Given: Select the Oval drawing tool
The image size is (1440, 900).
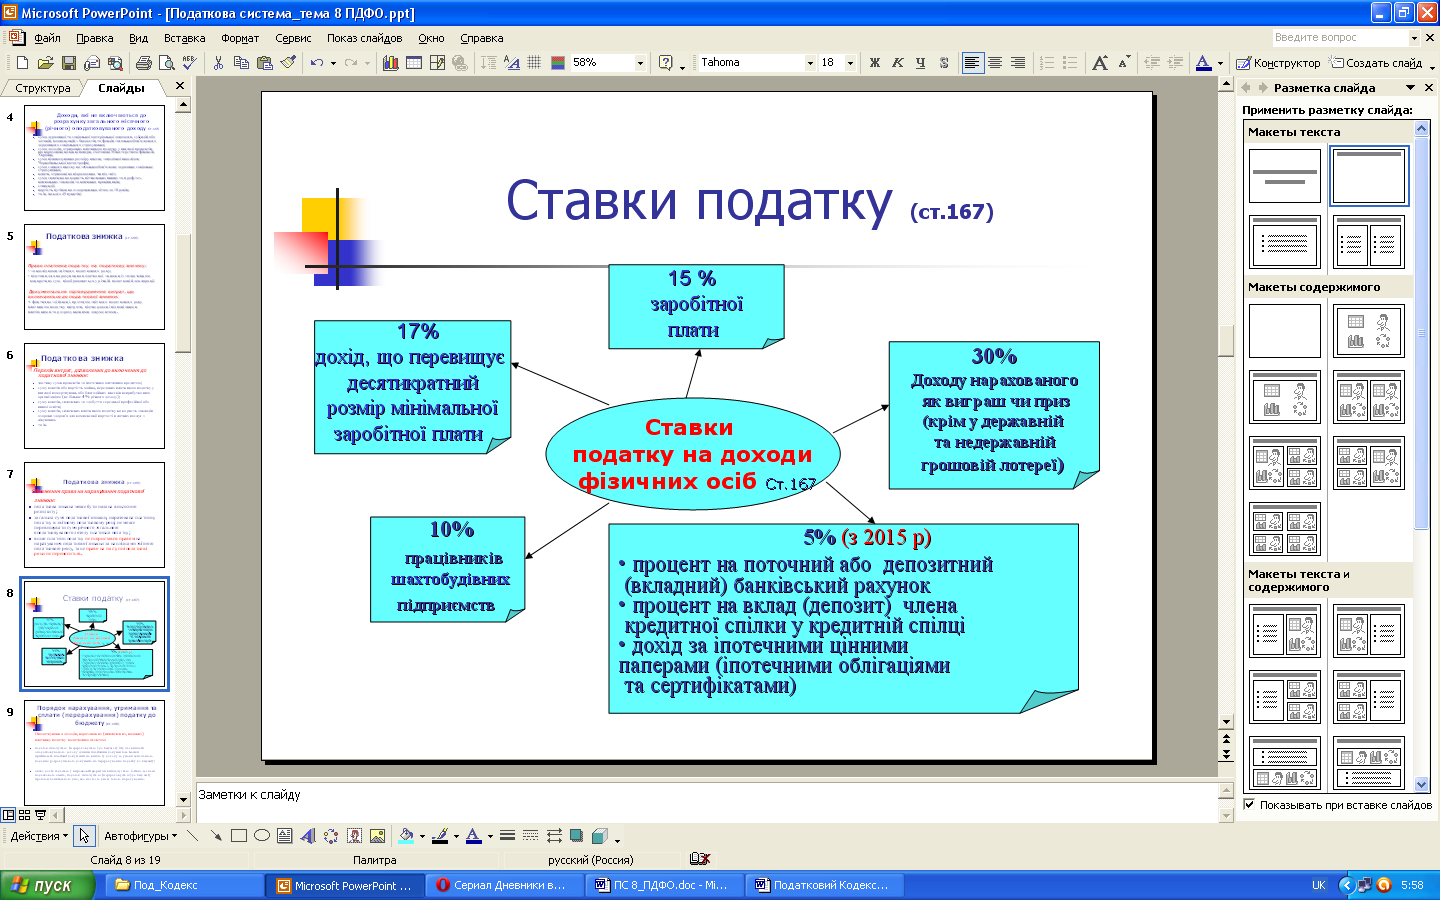Looking at the screenshot, I should 261,836.
